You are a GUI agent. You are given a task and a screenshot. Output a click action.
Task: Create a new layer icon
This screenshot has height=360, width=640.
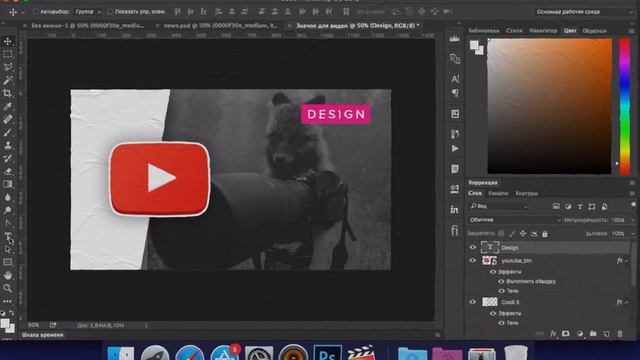607,333
